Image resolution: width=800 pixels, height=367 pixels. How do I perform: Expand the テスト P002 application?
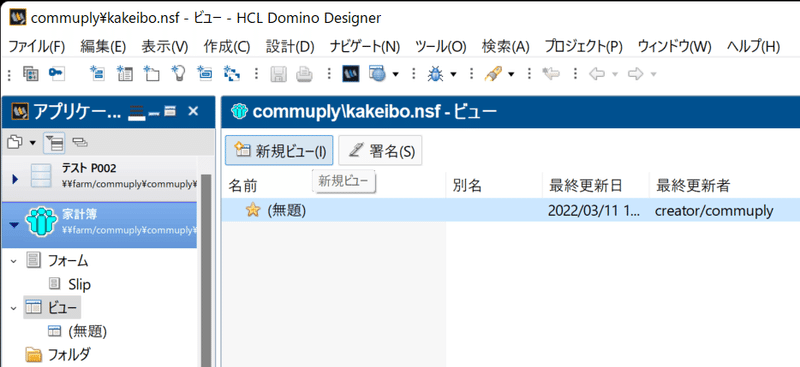(x=15, y=179)
